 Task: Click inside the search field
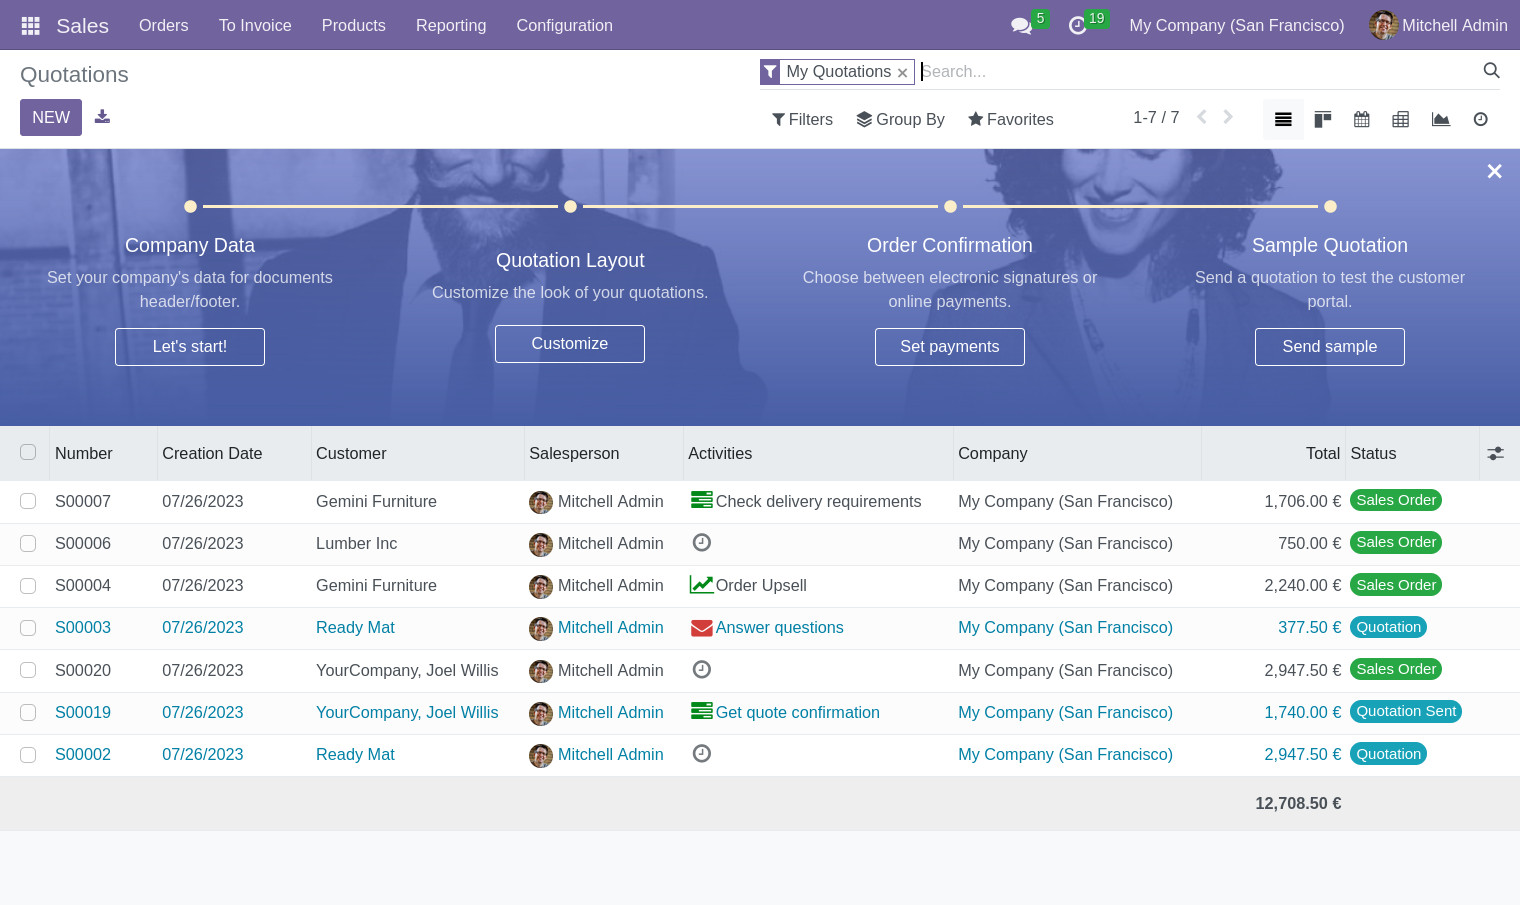(x=1100, y=71)
